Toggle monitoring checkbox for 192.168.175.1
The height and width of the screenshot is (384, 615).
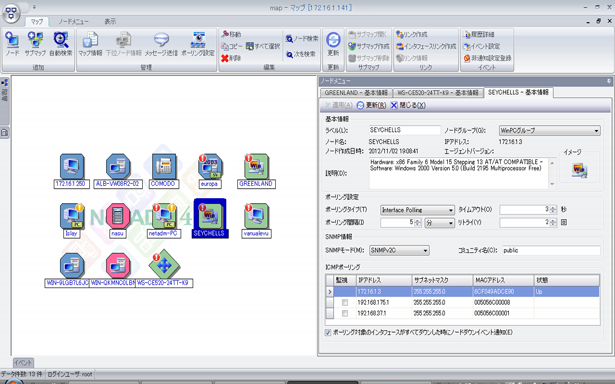point(345,302)
